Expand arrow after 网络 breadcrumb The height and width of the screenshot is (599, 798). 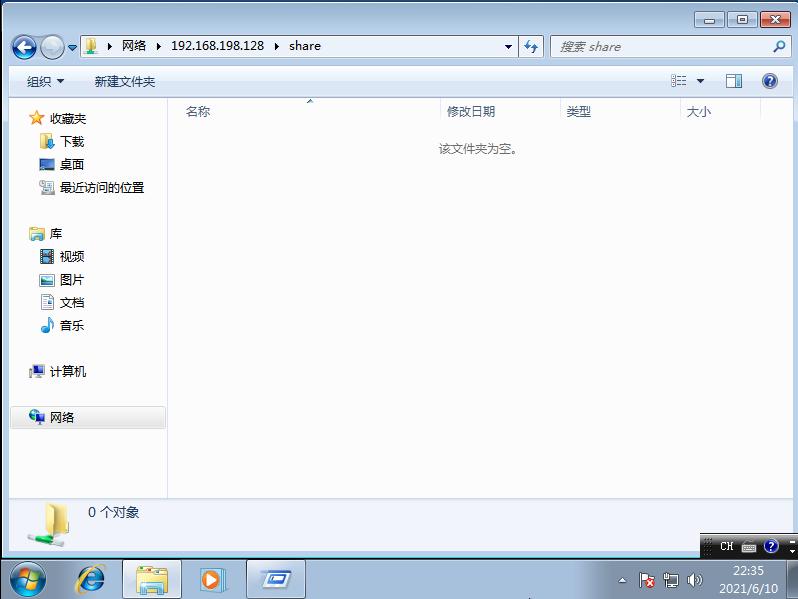coord(159,46)
